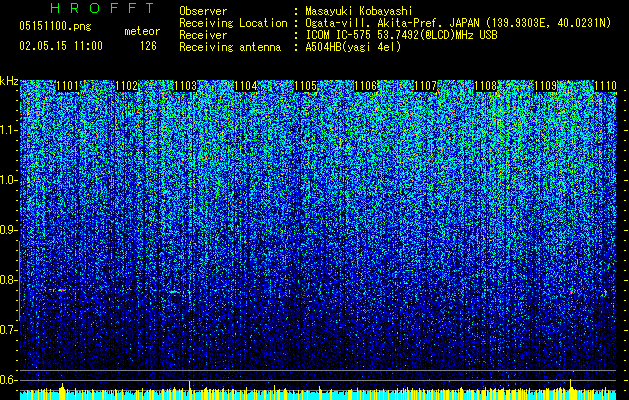
Task: Click the Ogata-vill. Akita-Pref. JAPAN location value
Action: pos(458,24)
